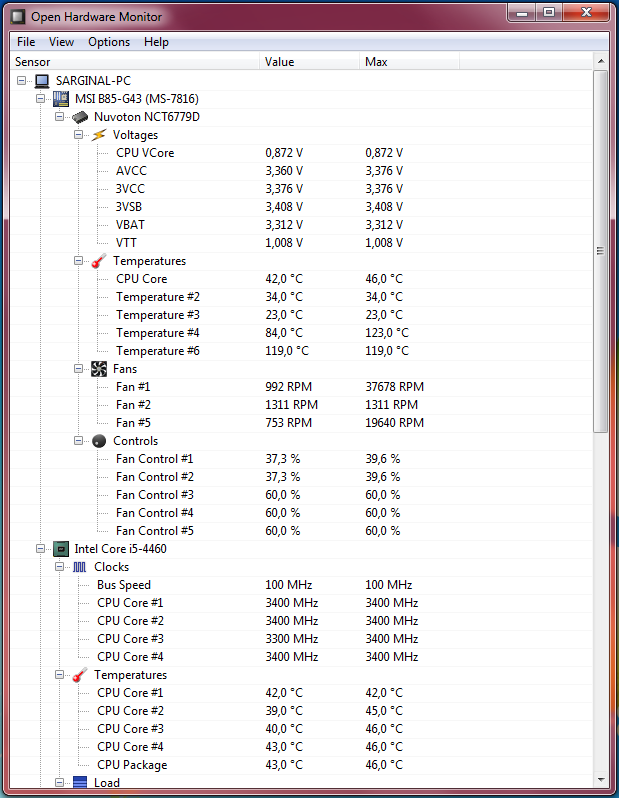
Task: Select the CPU Core temperature row under Nuvoton
Action: (x=301, y=279)
